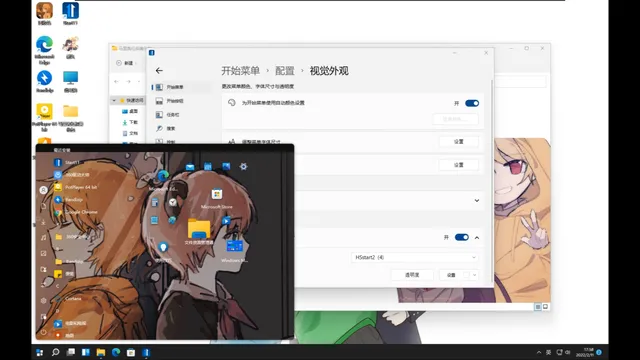Click 设置 button for menu font size
The width and height of the screenshot is (640, 360).
459,142
